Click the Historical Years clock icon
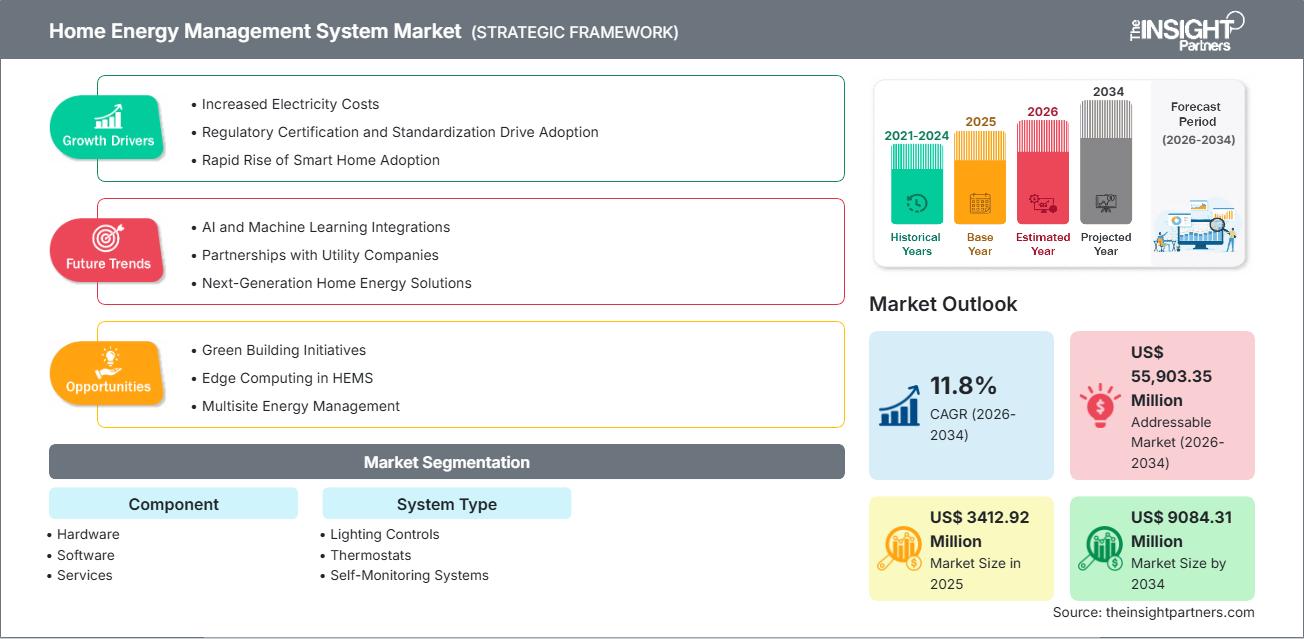 point(914,205)
